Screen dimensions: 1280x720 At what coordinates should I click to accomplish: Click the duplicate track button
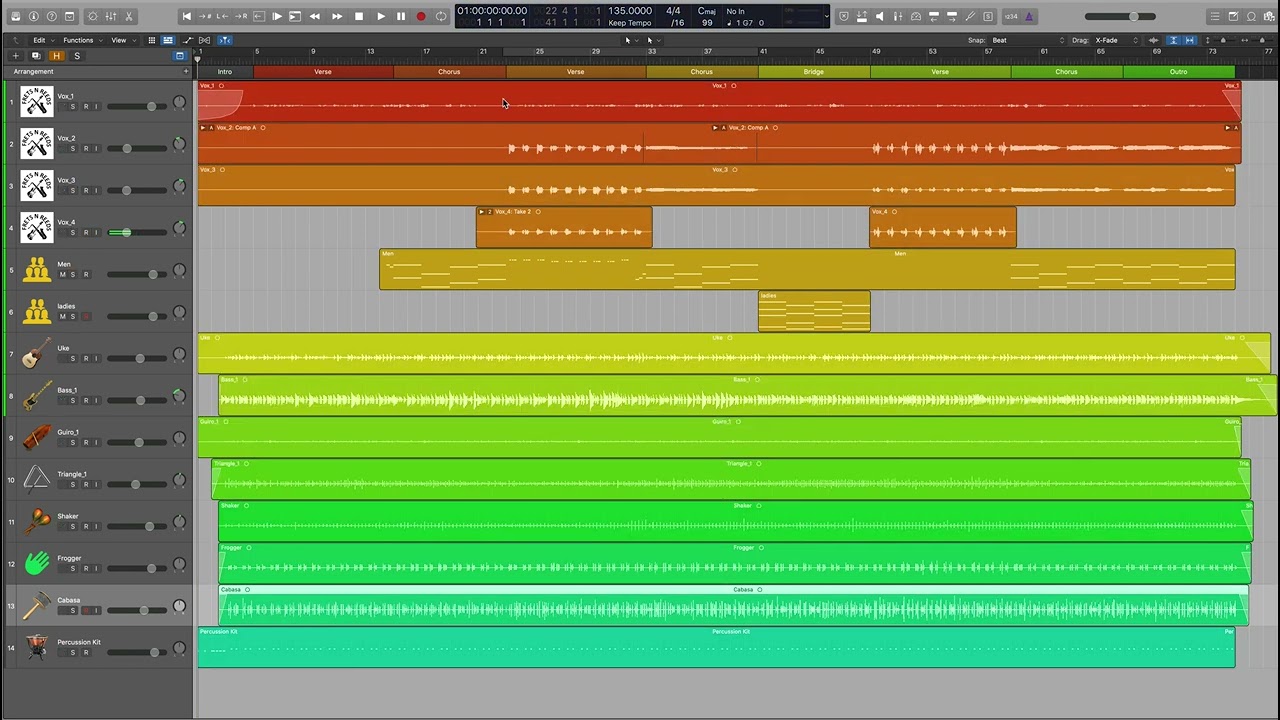(x=36, y=56)
